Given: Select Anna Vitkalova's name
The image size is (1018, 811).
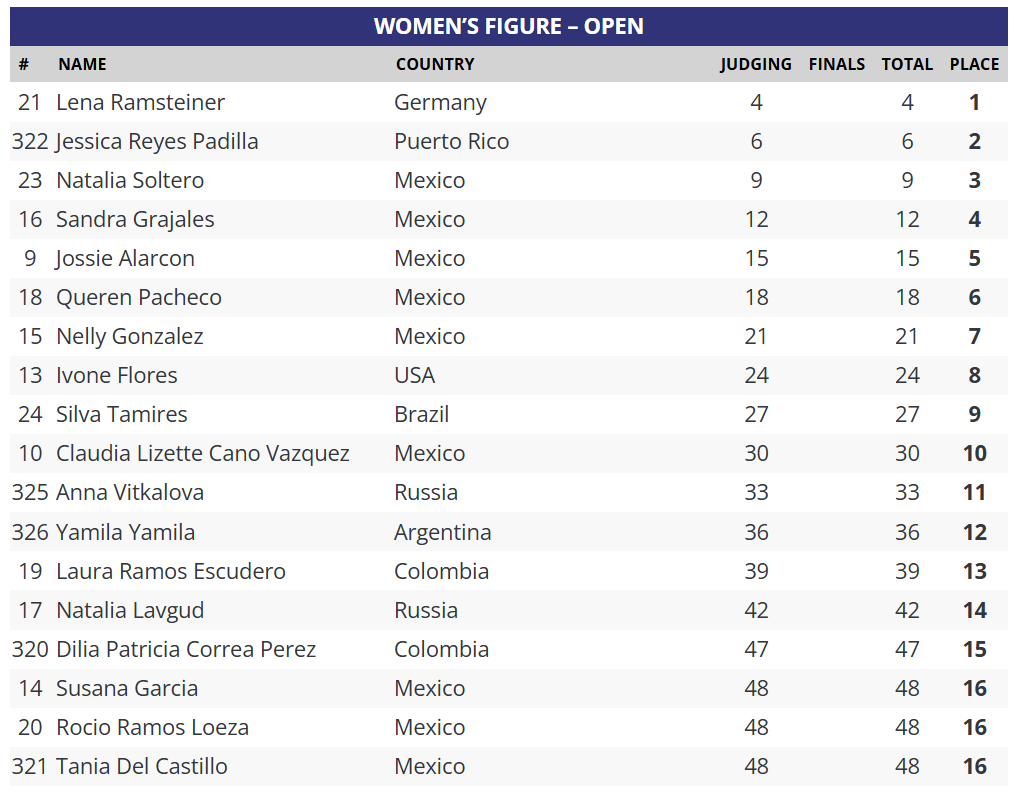Looking at the screenshot, I should tap(130, 492).
